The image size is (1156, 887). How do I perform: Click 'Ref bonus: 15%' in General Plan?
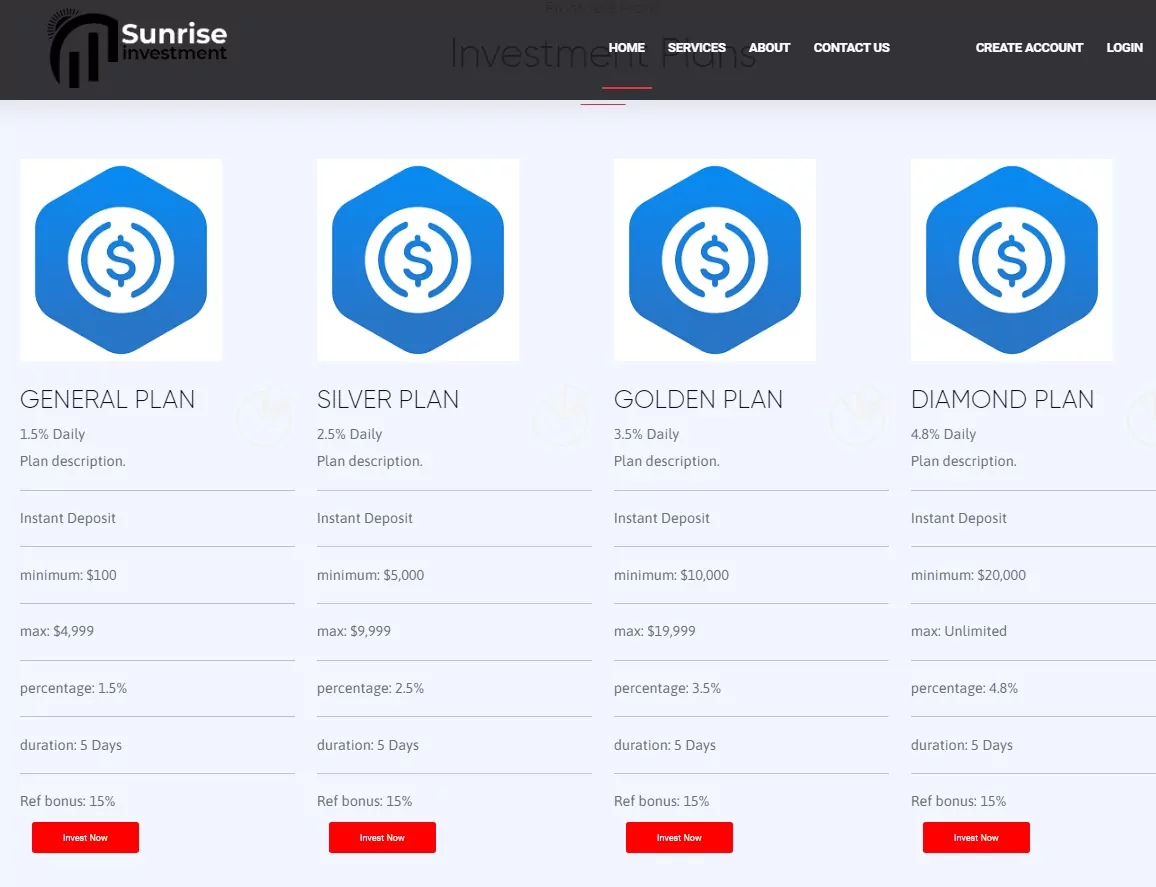68,801
